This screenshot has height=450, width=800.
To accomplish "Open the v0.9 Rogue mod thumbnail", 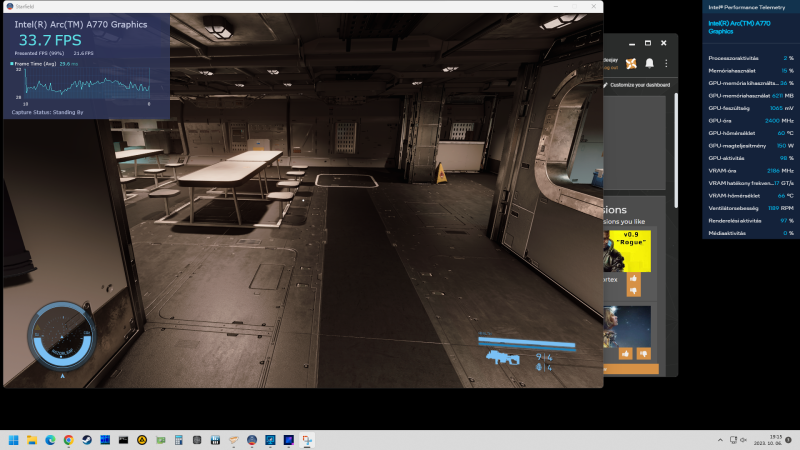I will [x=627, y=251].
